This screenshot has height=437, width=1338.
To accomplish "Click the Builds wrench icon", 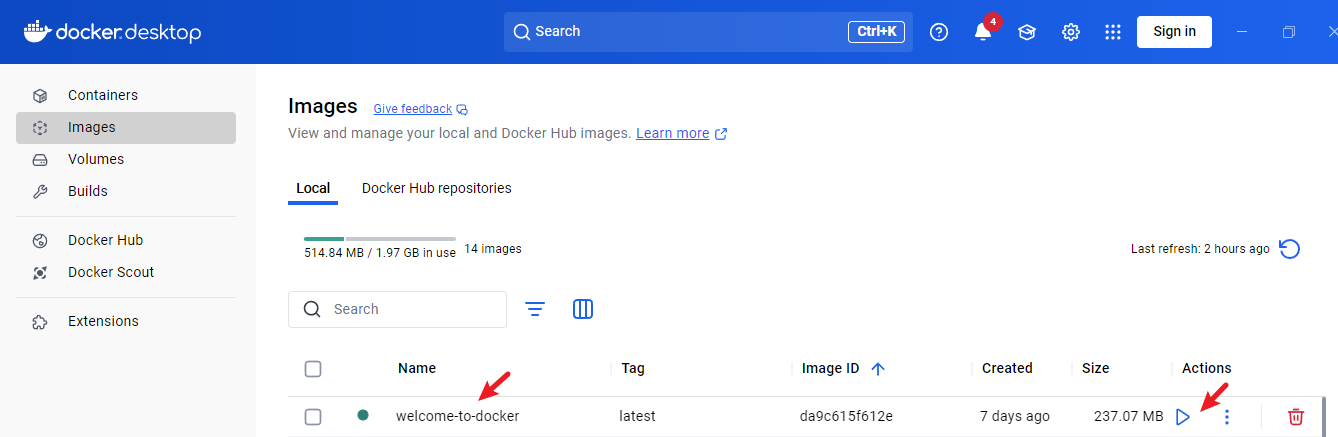I will 40,192.
